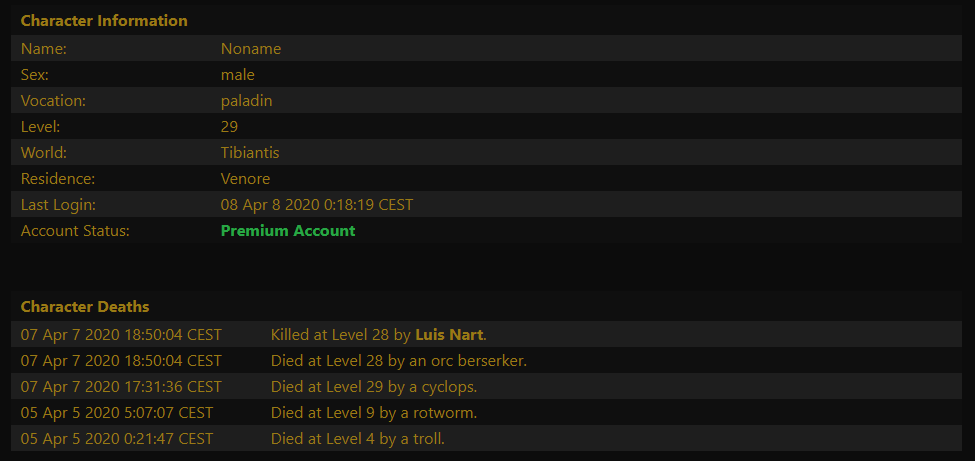
Task: Click the Premium Account status text
Action: 288,231
